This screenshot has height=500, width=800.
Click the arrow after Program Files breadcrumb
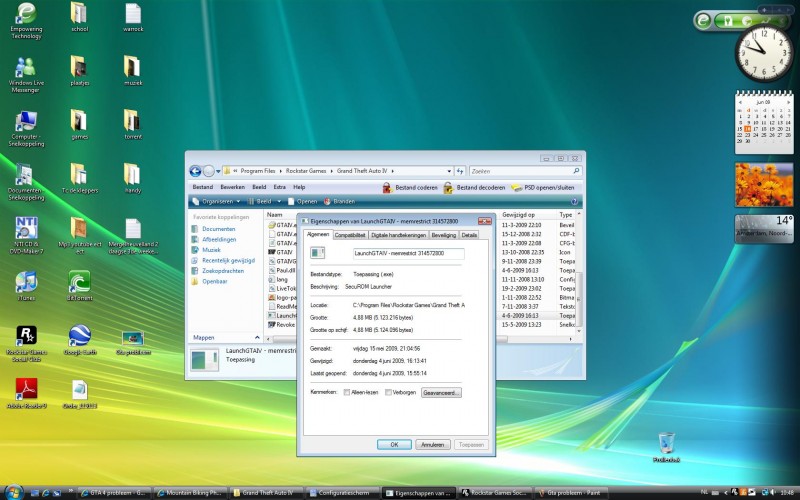coord(280,171)
